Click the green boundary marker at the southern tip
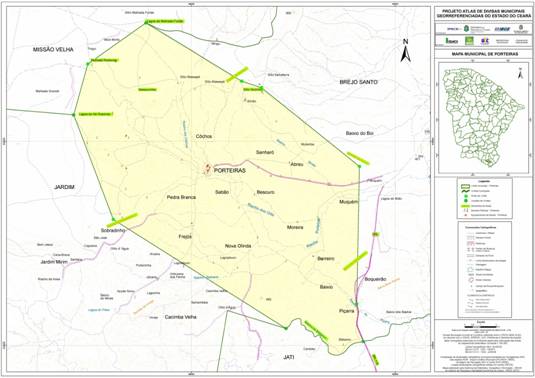This screenshot has height=378, width=535. coord(286,328)
